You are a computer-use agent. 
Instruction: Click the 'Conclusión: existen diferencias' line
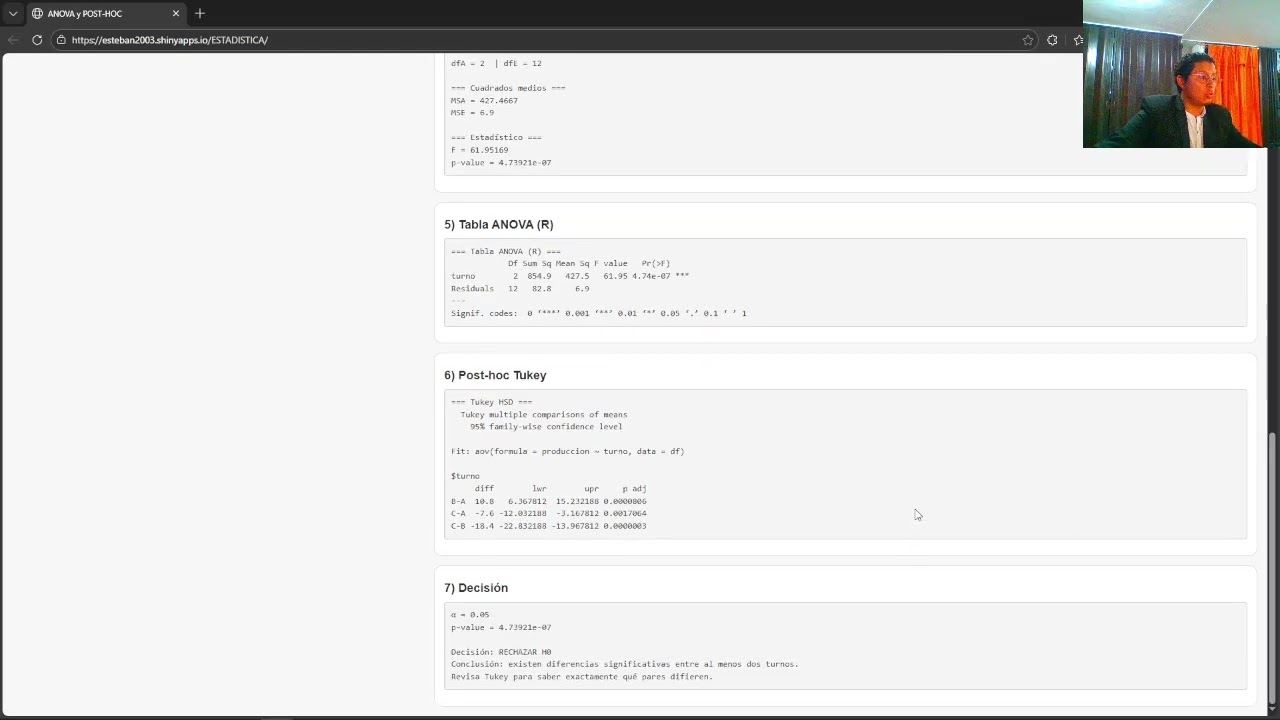click(624, 664)
